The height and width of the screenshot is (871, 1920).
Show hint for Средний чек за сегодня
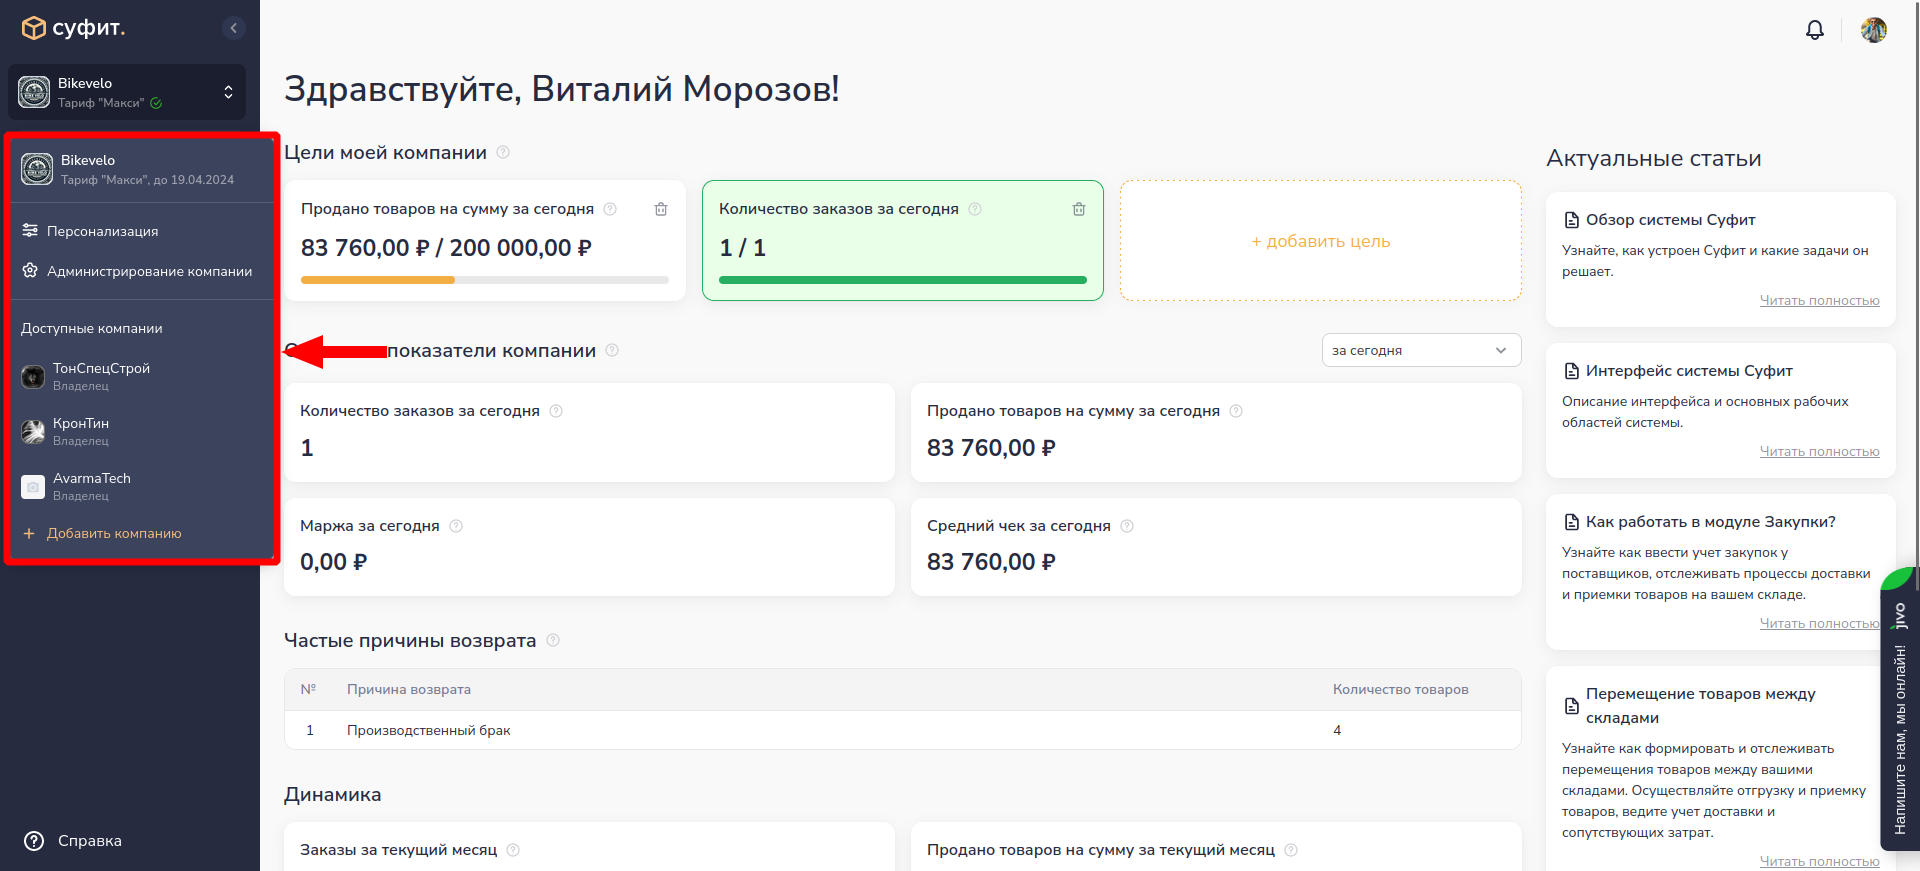pos(1127,526)
